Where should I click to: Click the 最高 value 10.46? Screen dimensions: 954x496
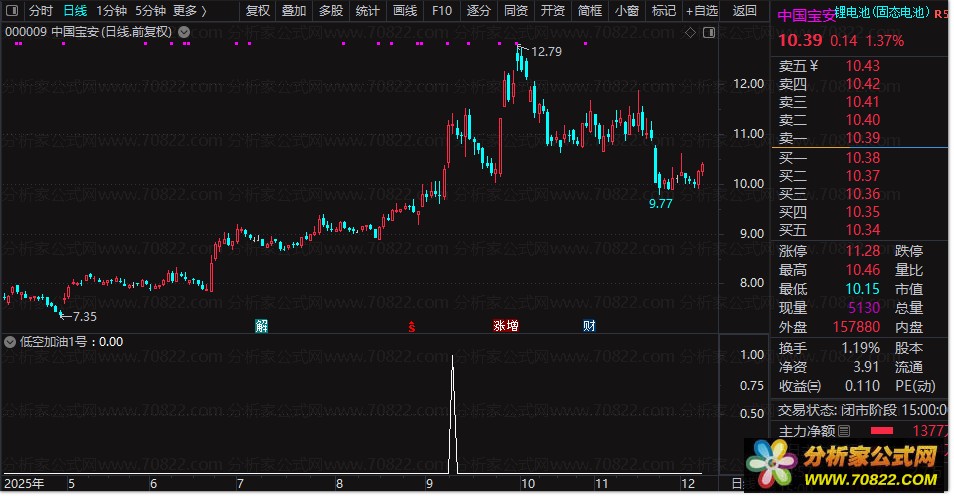[x=863, y=270]
